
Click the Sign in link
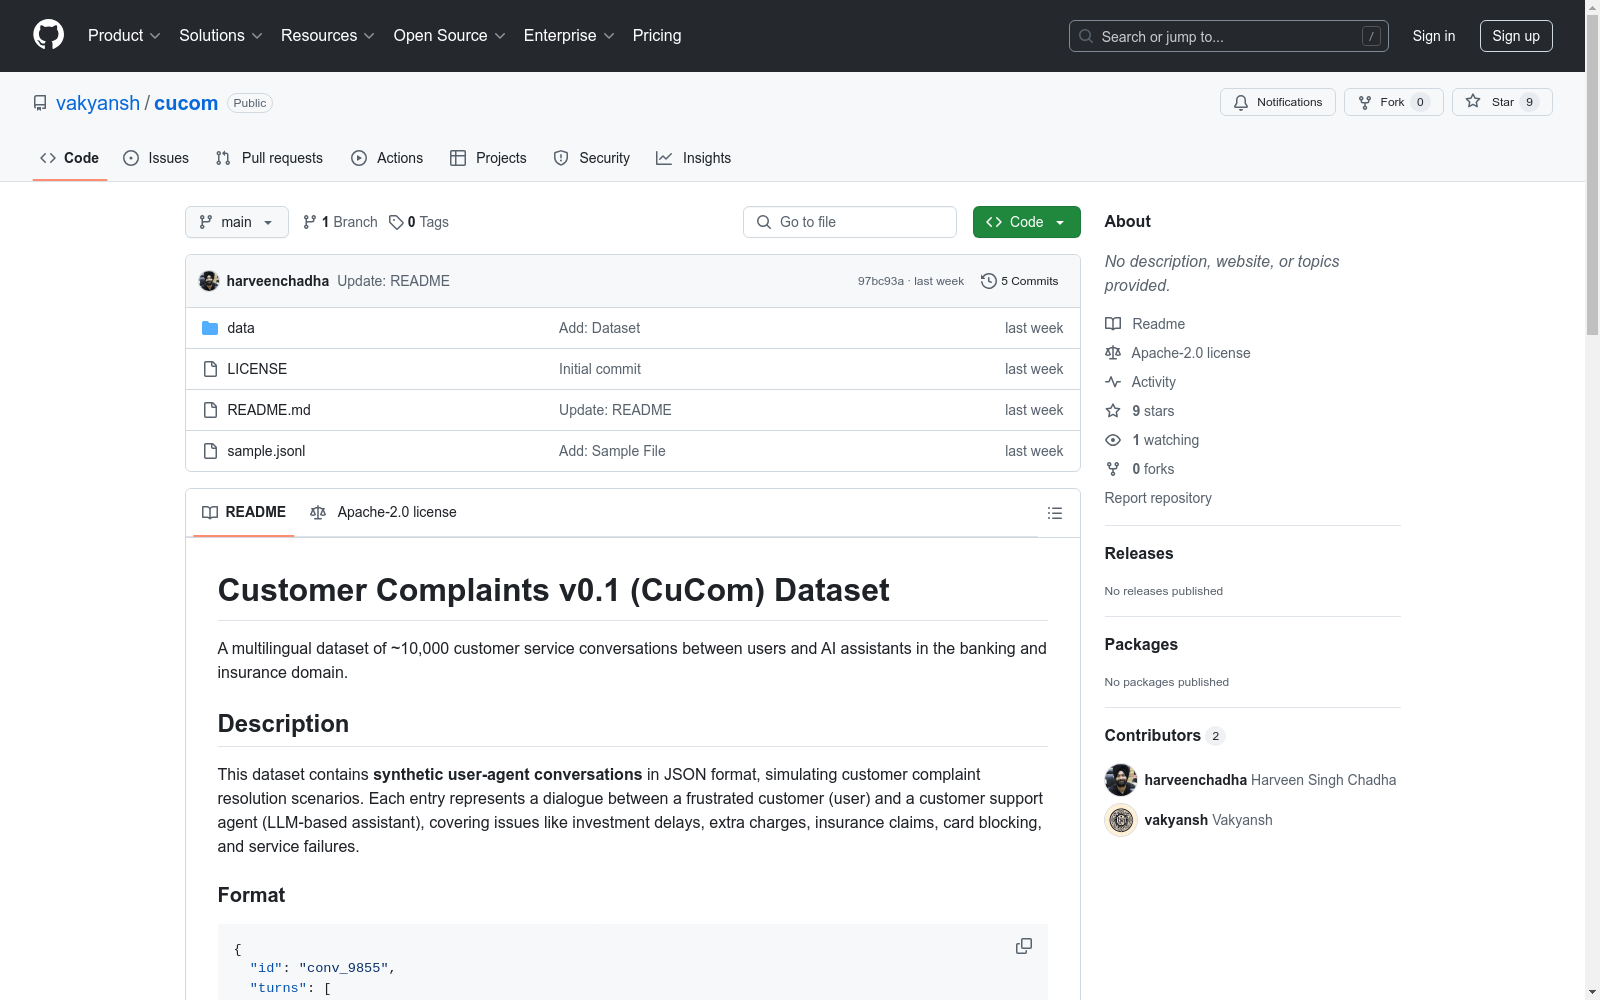click(x=1433, y=36)
